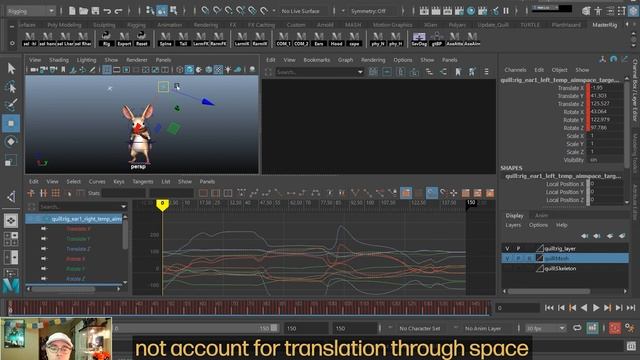Open the 30 fps frame rate dropdown
The height and width of the screenshot is (360, 640).
pos(546,328)
